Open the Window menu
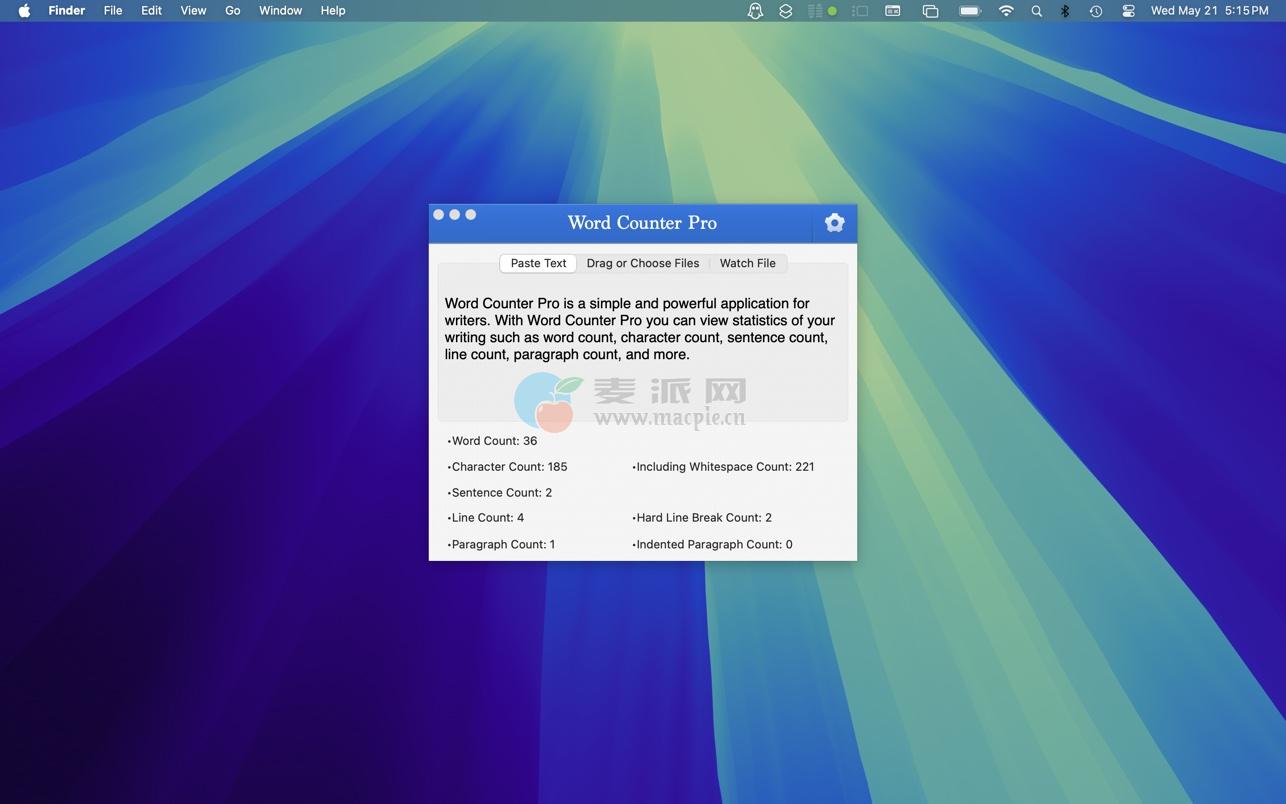This screenshot has width=1286, height=804. 280,11
